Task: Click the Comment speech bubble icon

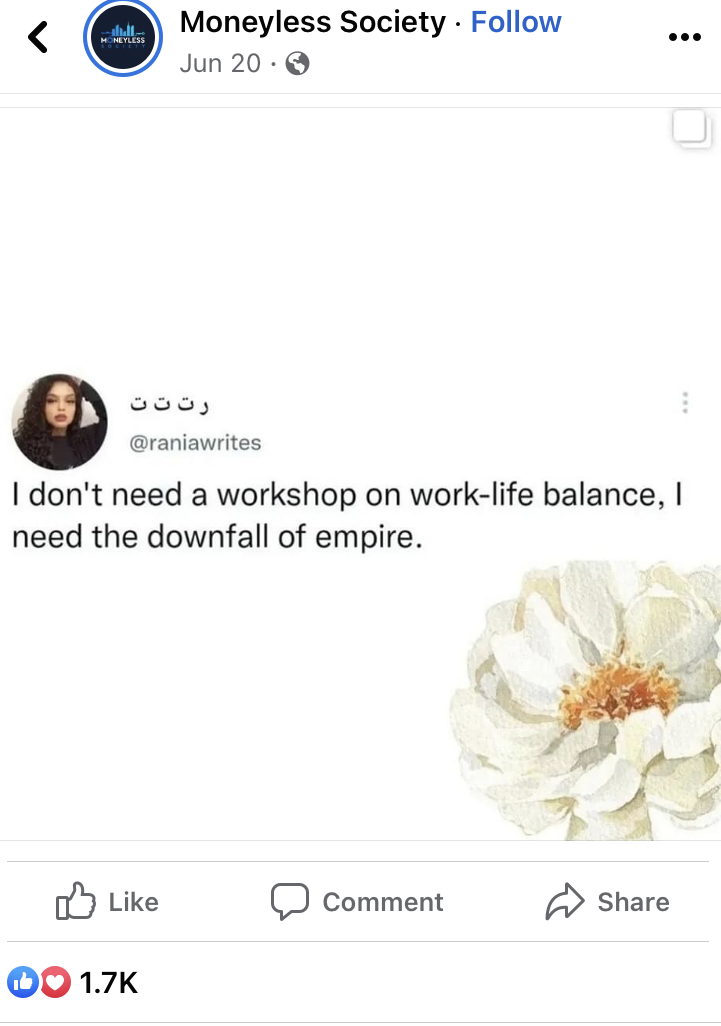Action: pyautogui.click(x=290, y=902)
